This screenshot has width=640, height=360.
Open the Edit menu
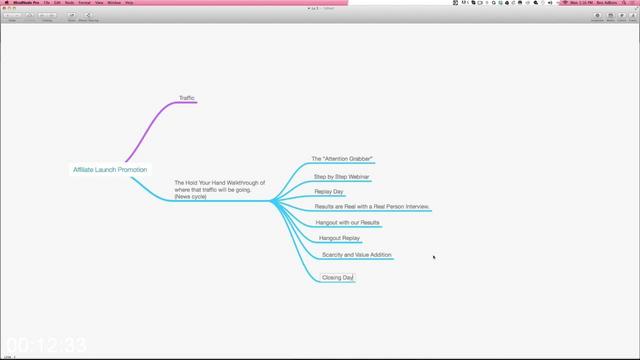pyautogui.click(x=57, y=2)
